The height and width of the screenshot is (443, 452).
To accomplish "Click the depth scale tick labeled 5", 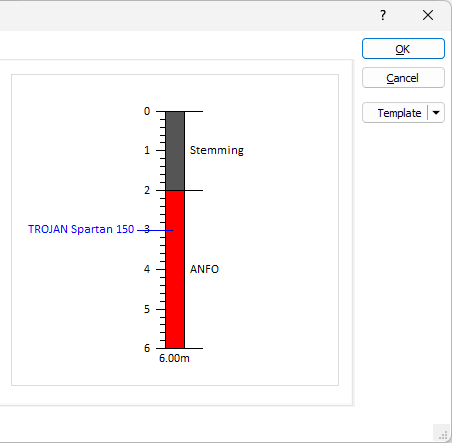I will tap(147, 309).
